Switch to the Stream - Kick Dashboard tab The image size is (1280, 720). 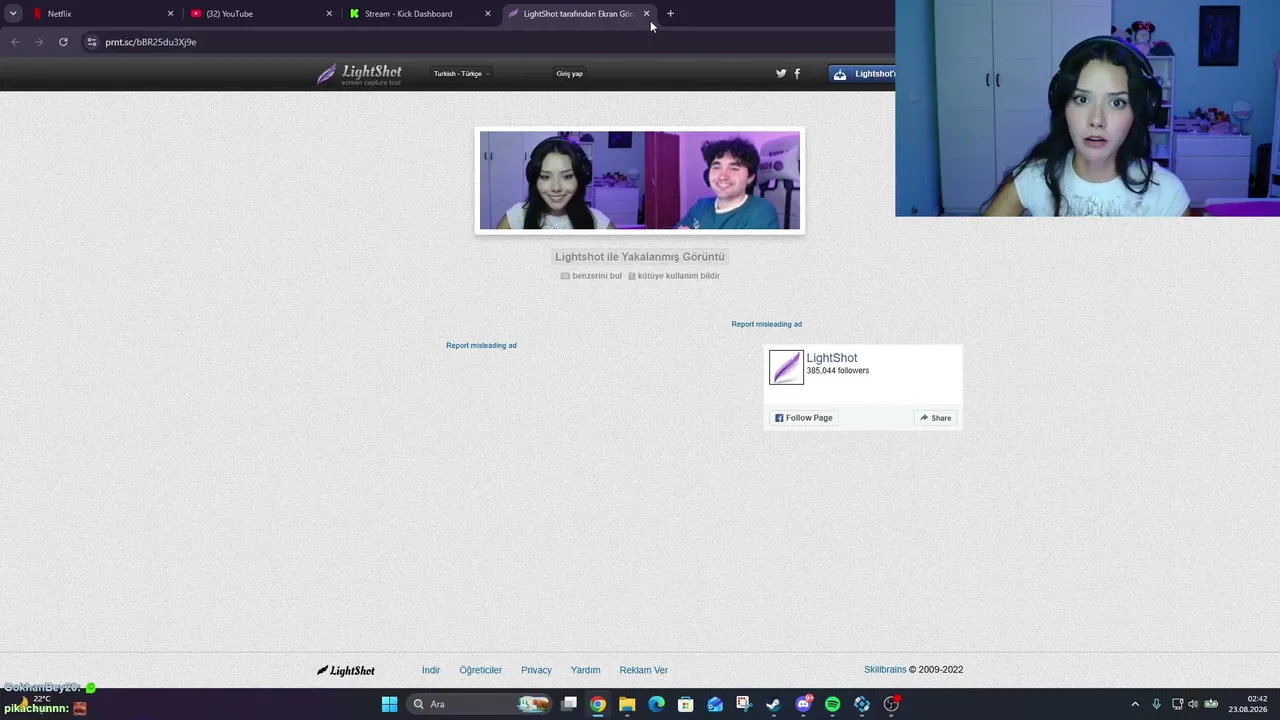[420, 14]
